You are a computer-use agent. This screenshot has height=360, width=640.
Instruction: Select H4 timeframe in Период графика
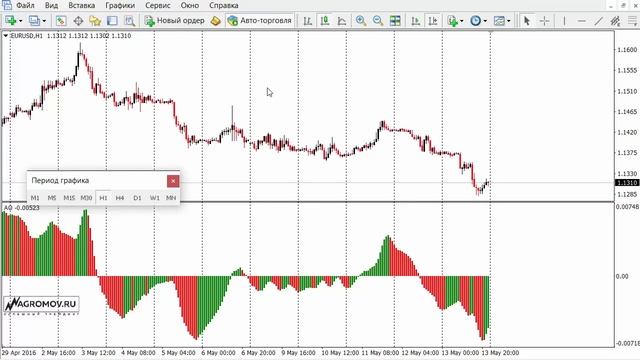pyautogui.click(x=120, y=198)
